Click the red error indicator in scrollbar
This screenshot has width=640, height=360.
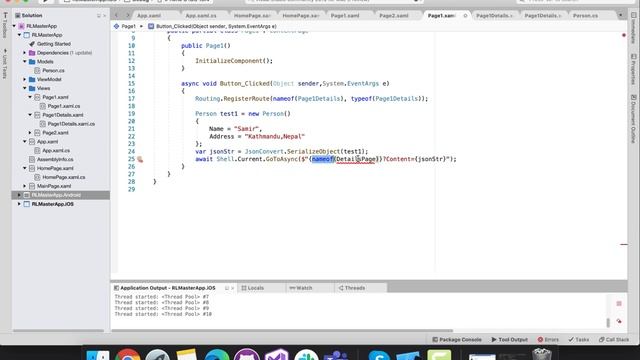pyautogui.click(x=624, y=35)
